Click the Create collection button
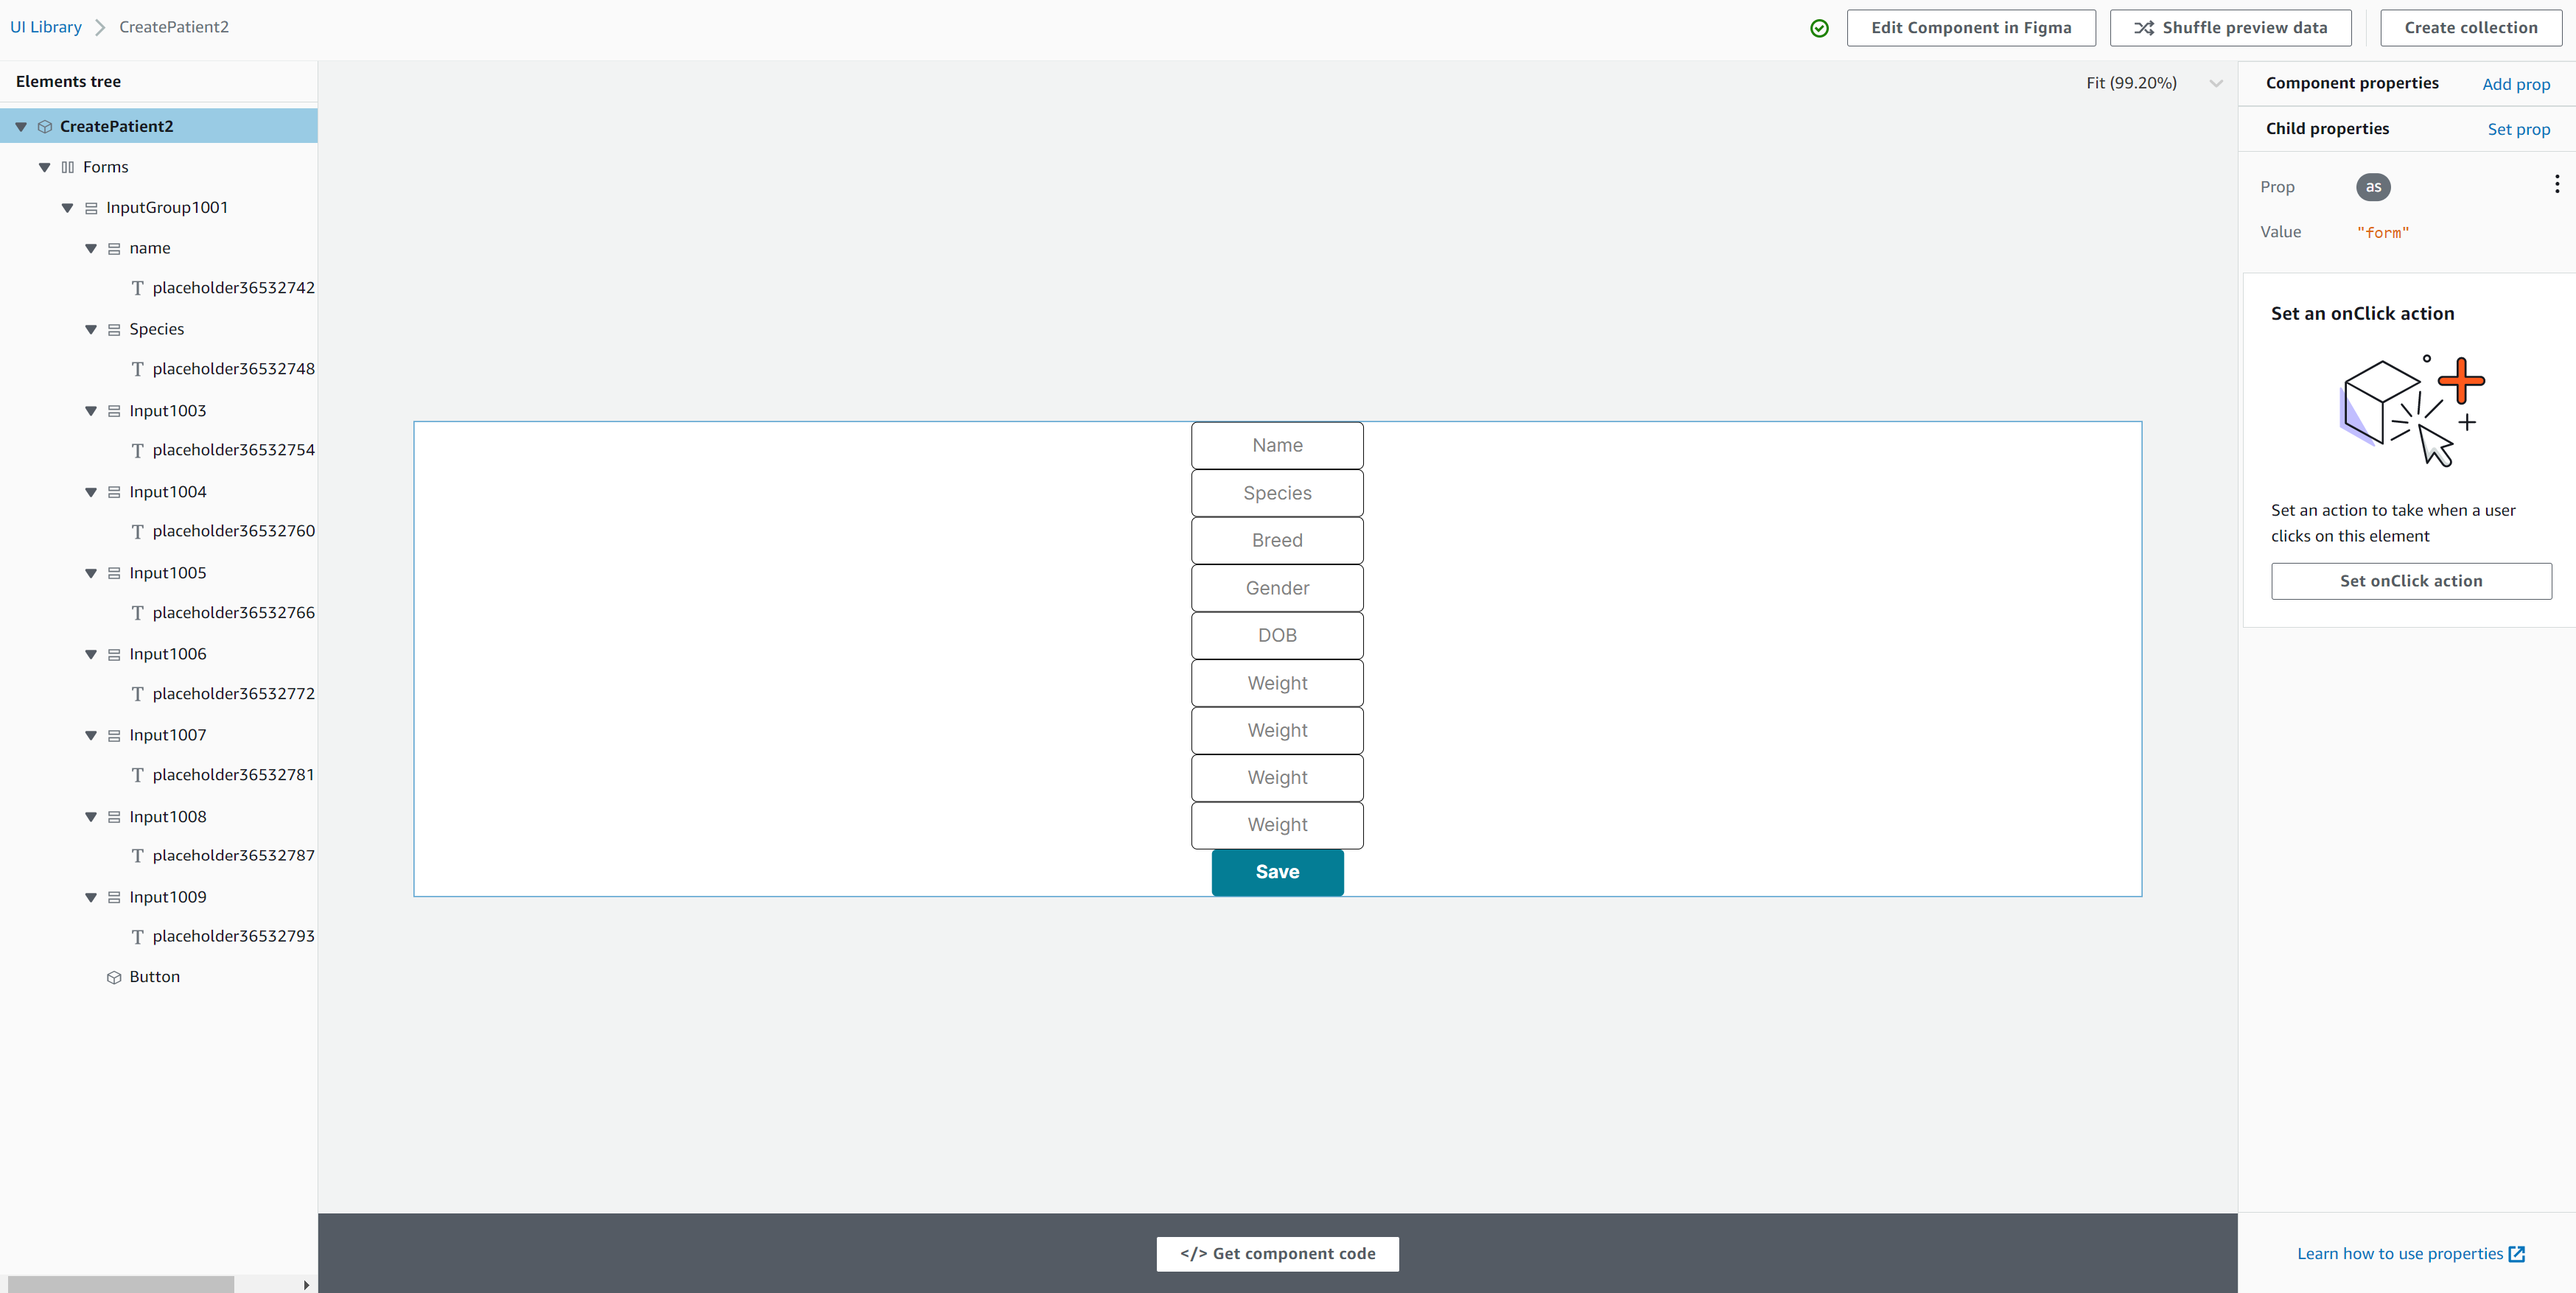 (x=2470, y=27)
